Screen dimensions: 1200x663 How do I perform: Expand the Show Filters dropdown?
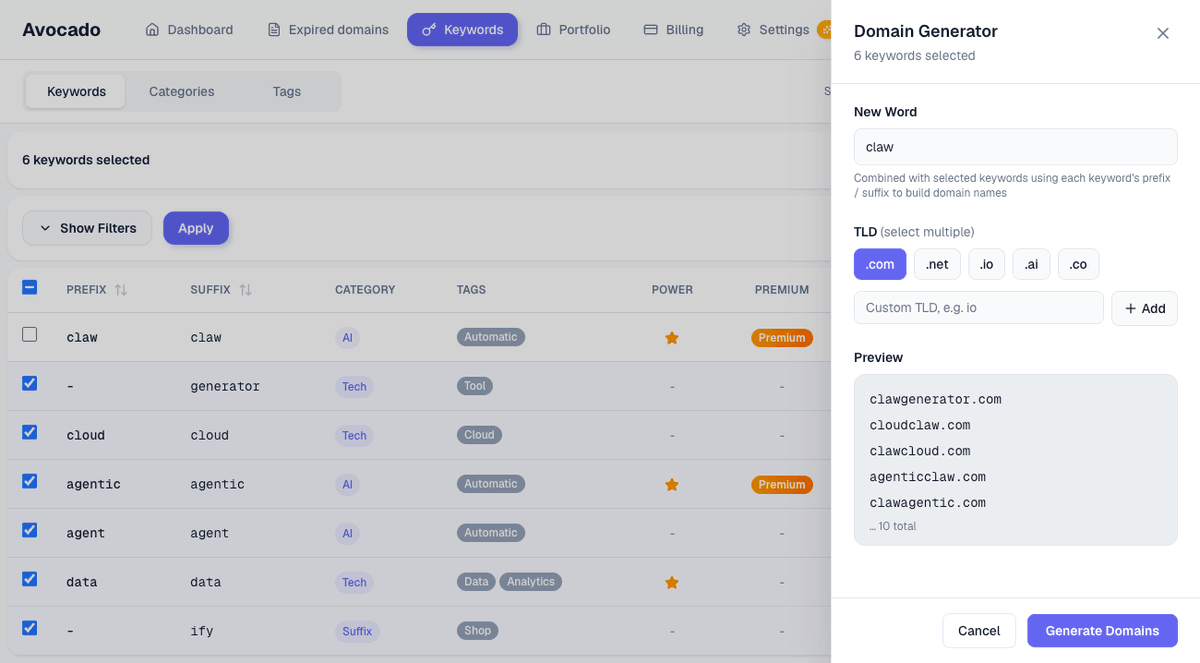point(87,228)
